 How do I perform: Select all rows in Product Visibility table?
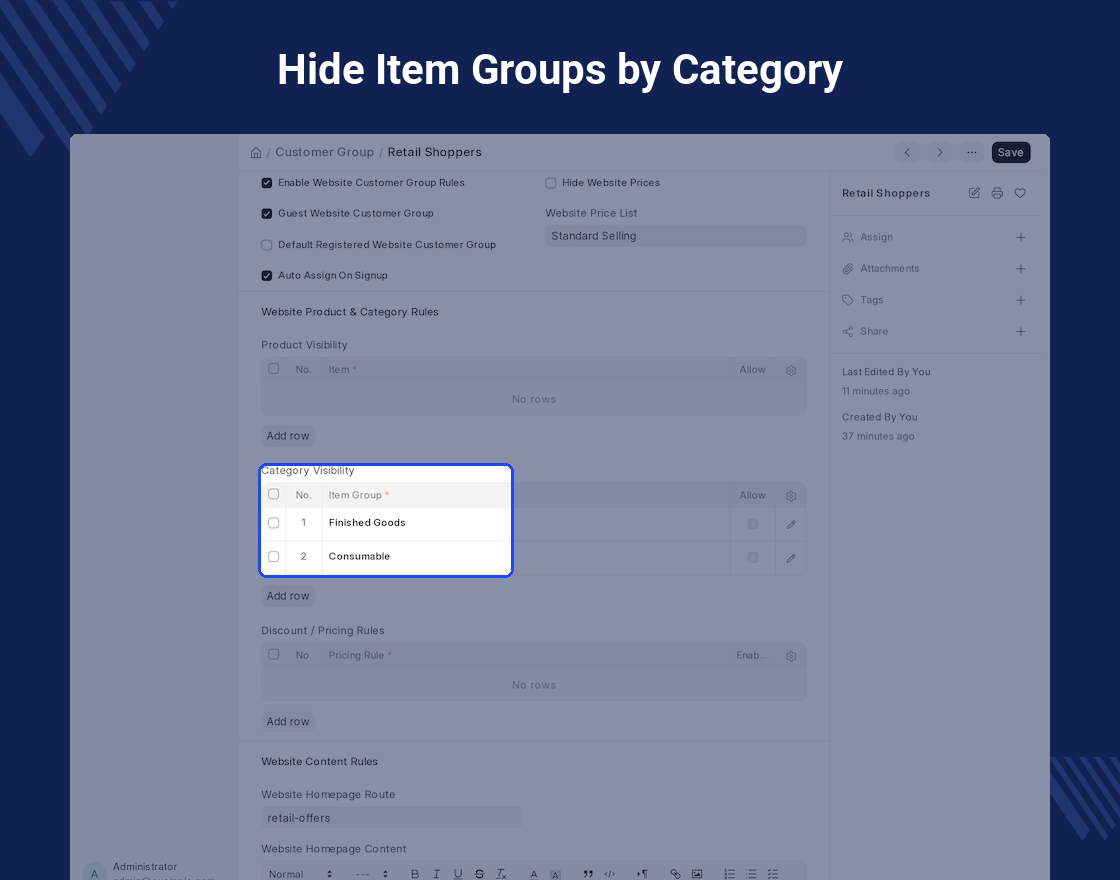[x=274, y=369]
